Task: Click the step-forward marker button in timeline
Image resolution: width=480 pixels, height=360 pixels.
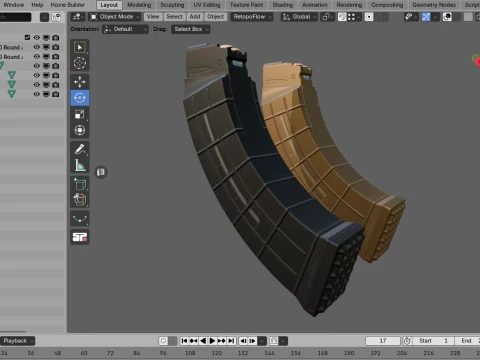Action: 253,341
